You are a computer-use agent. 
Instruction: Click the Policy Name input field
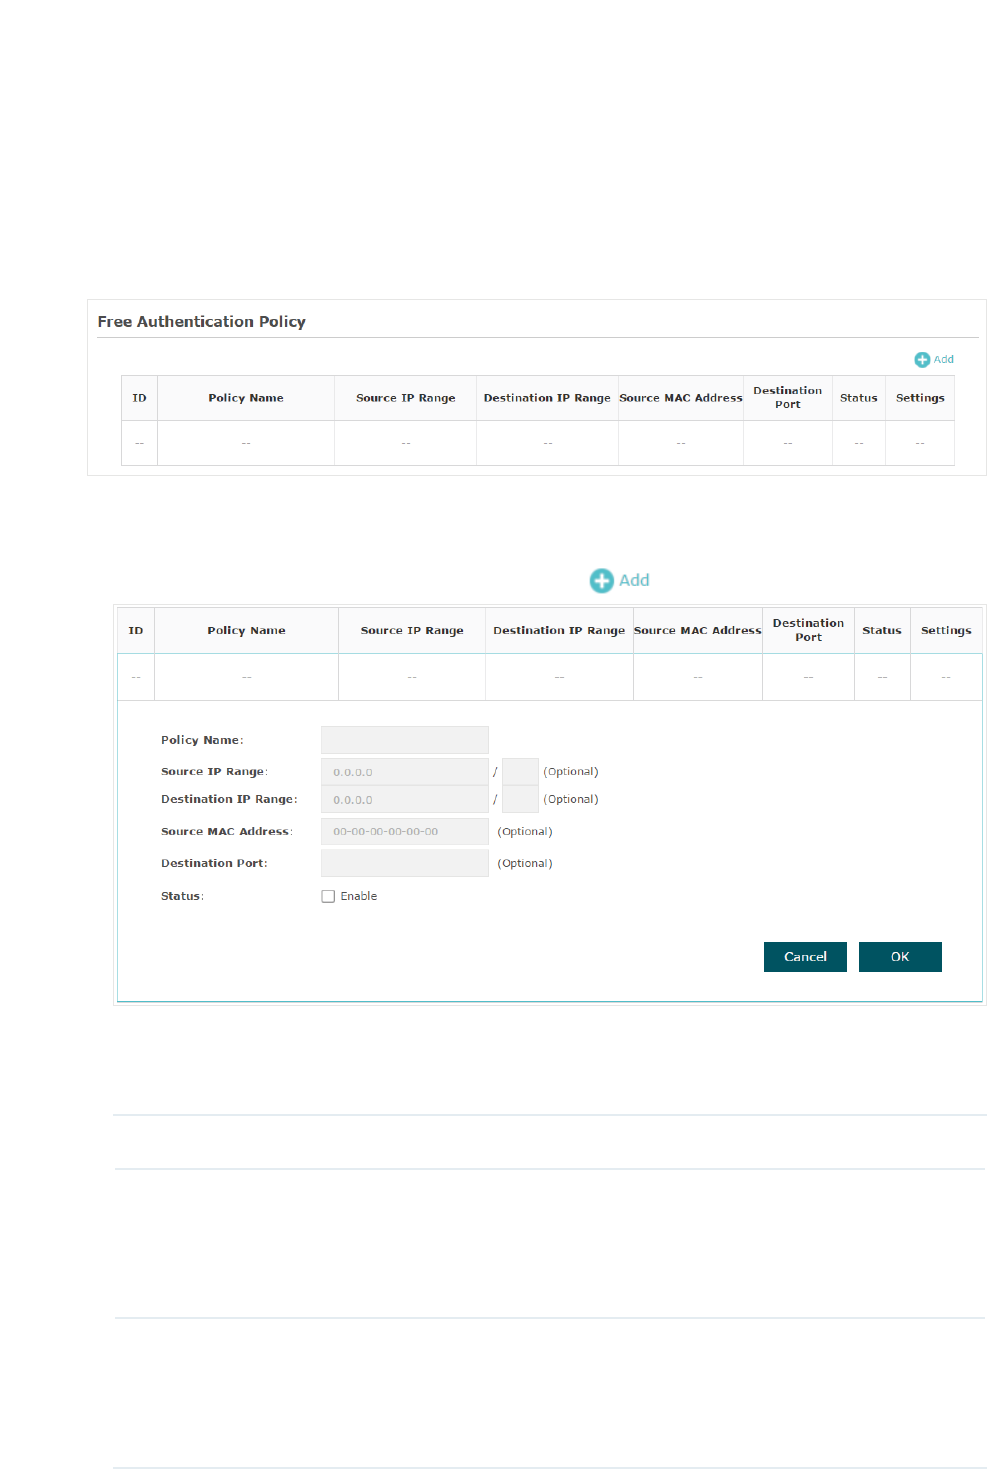tap(404, 740)
